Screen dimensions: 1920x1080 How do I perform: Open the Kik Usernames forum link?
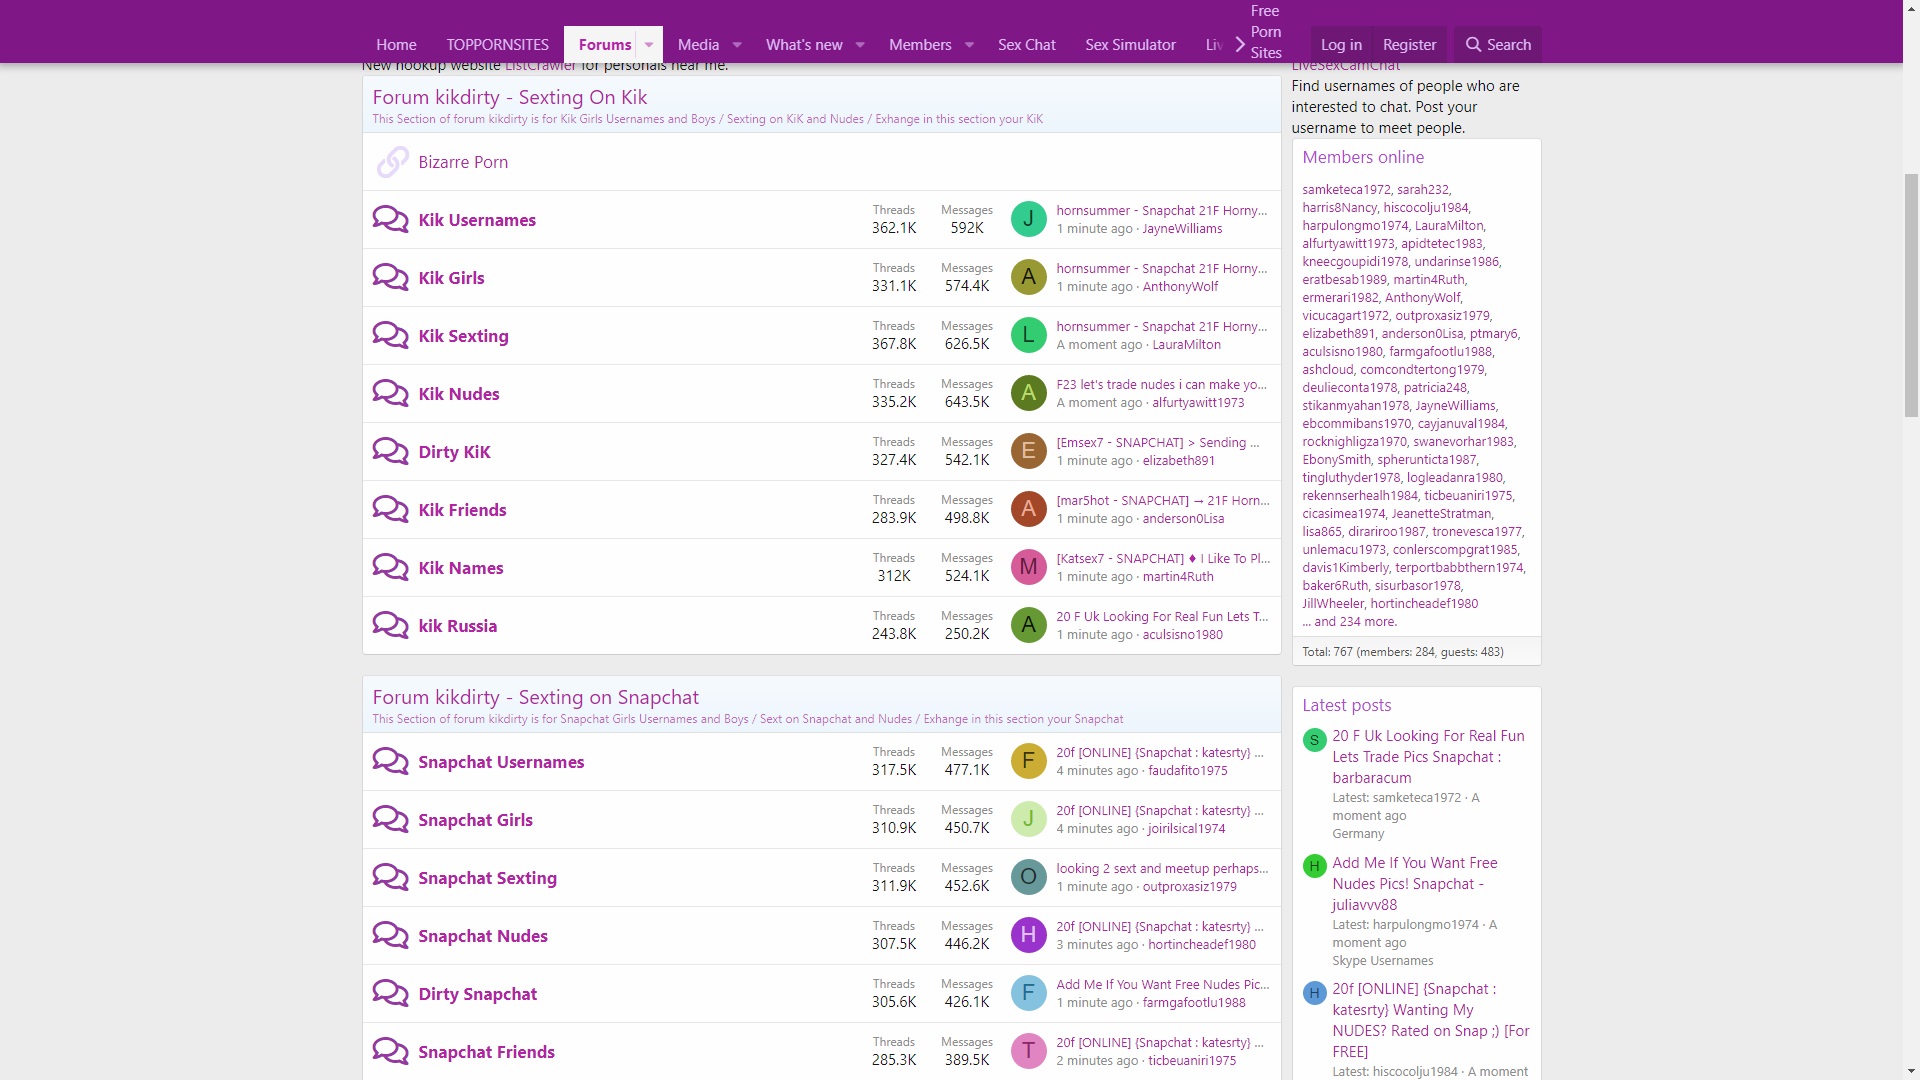click(x=477, y=220)
